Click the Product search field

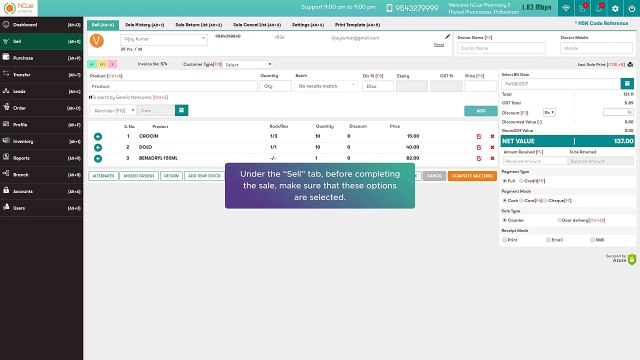(x=173, y=86)
